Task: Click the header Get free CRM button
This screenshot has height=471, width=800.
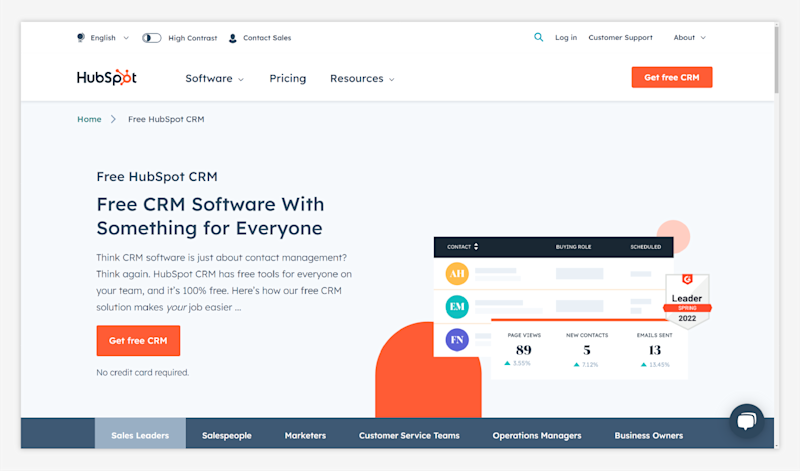Action: [x=672, y=78]
